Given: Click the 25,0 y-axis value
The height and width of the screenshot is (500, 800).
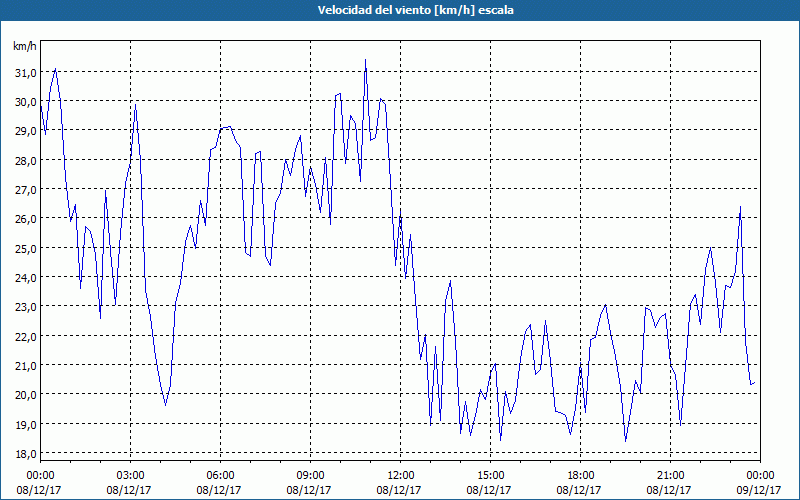Looking at the screenshot, I should (26, 248).
